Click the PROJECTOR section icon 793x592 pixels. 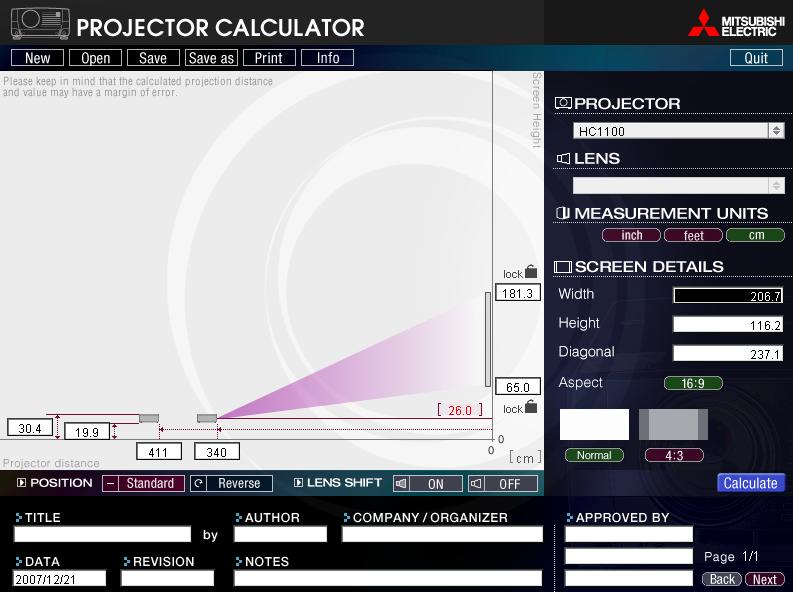click(x=563, y=103)
